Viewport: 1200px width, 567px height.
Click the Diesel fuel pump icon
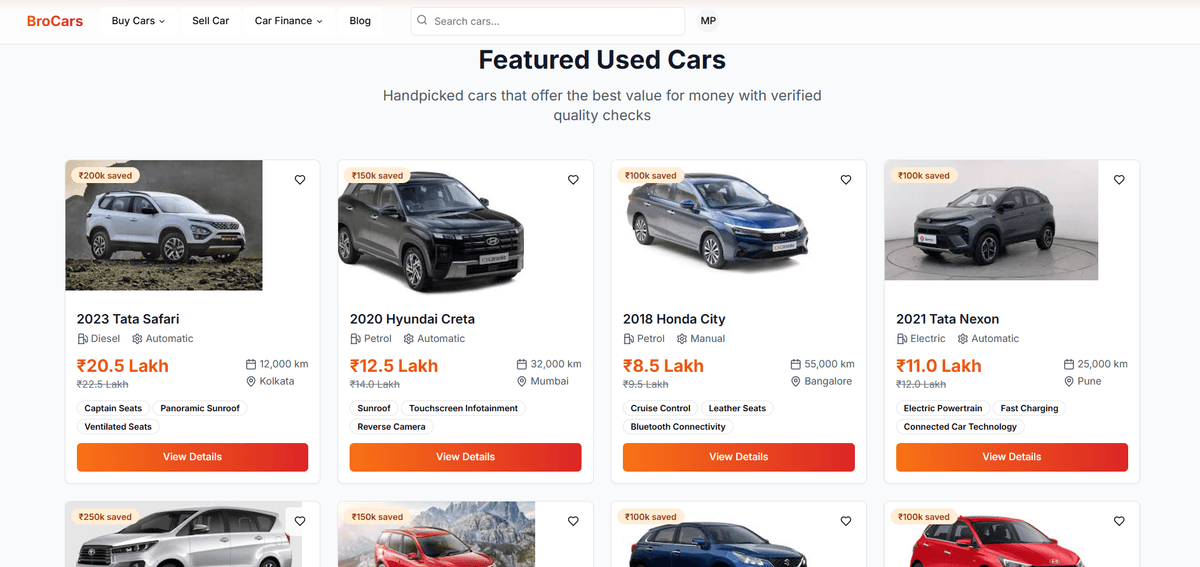[83, 339]
